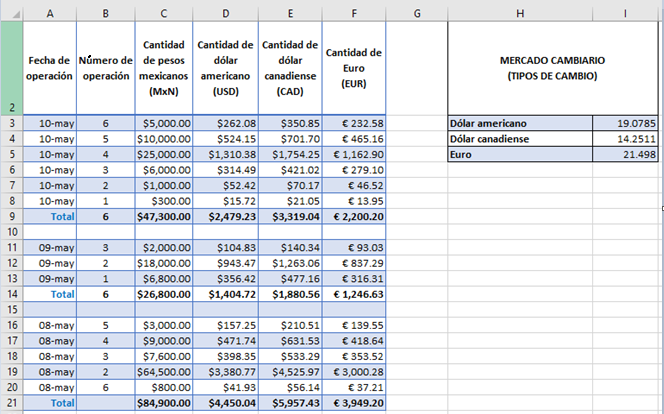Screen dimensions: 664x414
Task: Click the select-all corner triangle
Action: pyautogui.click(x=15, y=14)
